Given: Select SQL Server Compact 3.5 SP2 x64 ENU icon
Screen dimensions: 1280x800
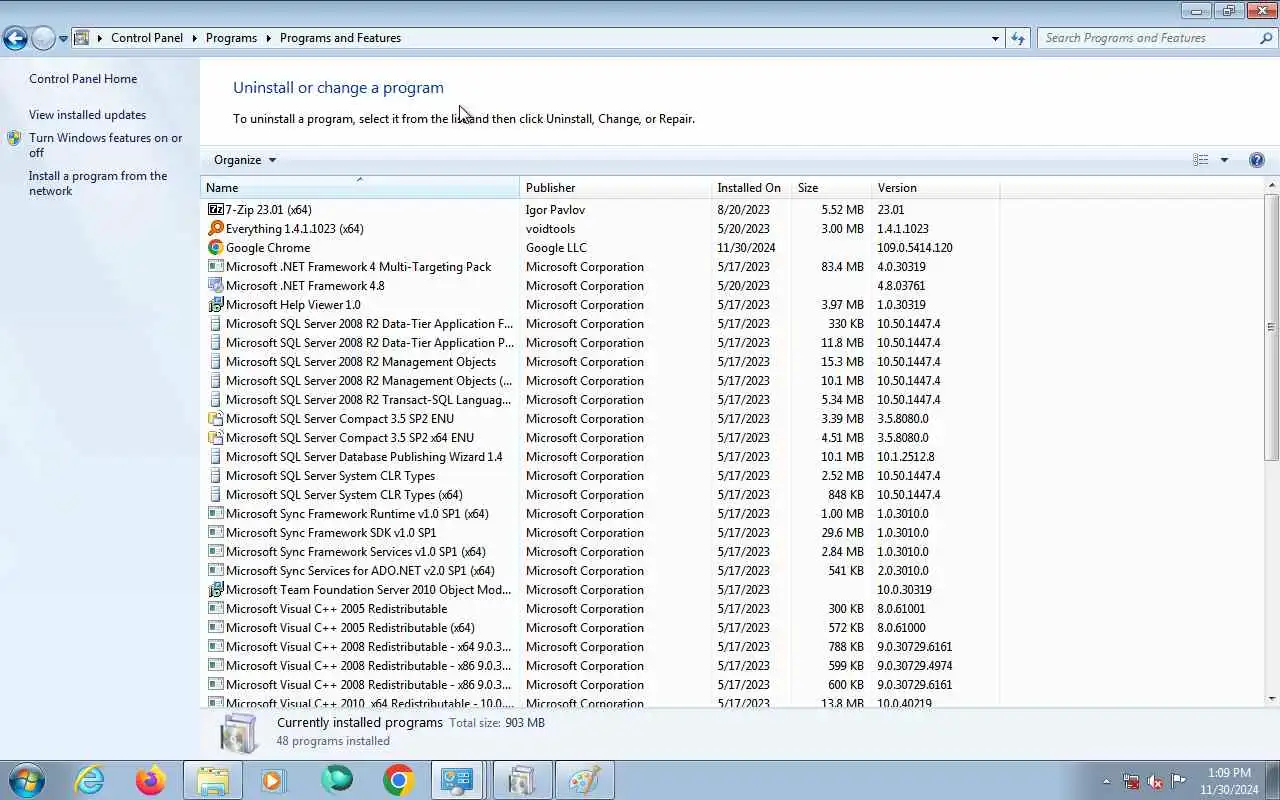Looking at the screenshot, I should (x=215, y=438).
